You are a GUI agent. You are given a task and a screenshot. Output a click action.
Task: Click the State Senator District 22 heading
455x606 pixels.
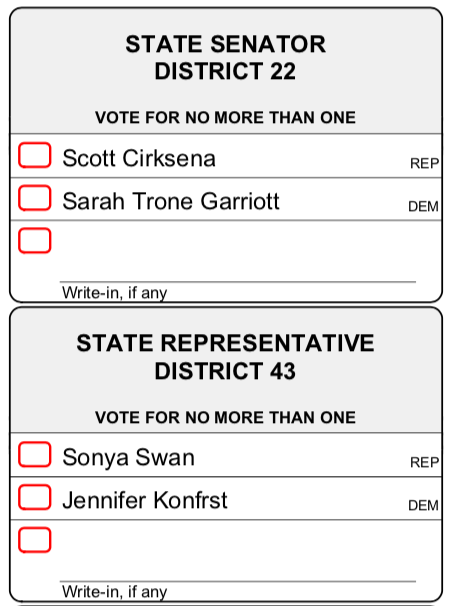tap(226, 57)
